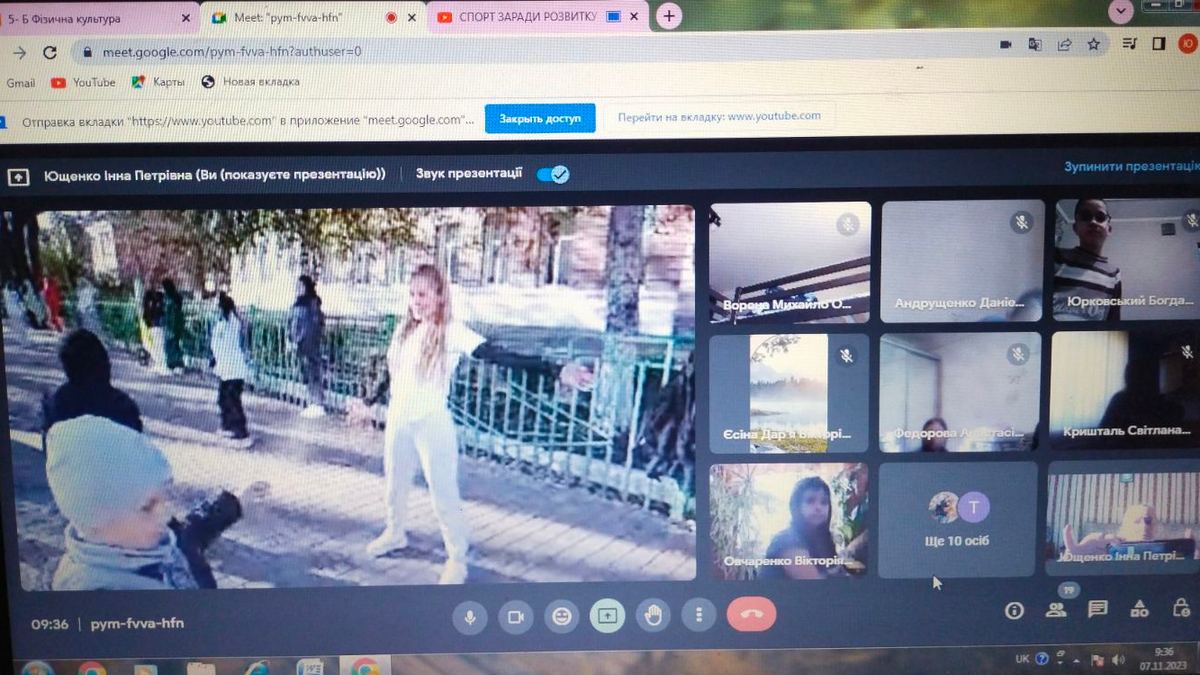Screen dimensions: 1200x675
Task: Click the 09:36 meeting time
Action: (50, 624)
